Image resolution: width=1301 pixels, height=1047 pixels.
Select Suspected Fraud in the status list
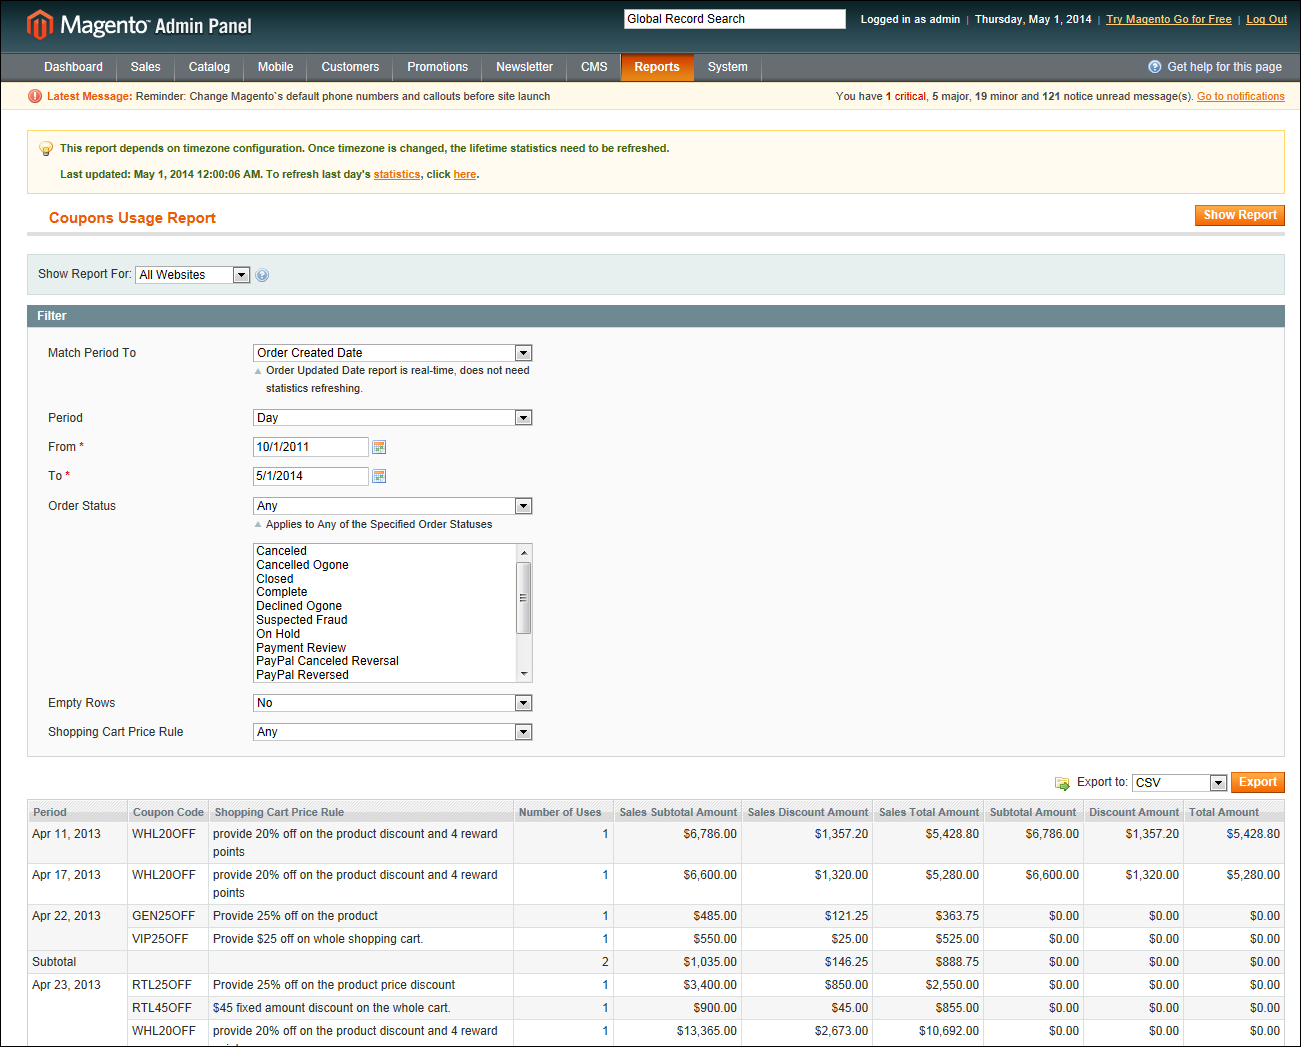coord(301,620)
